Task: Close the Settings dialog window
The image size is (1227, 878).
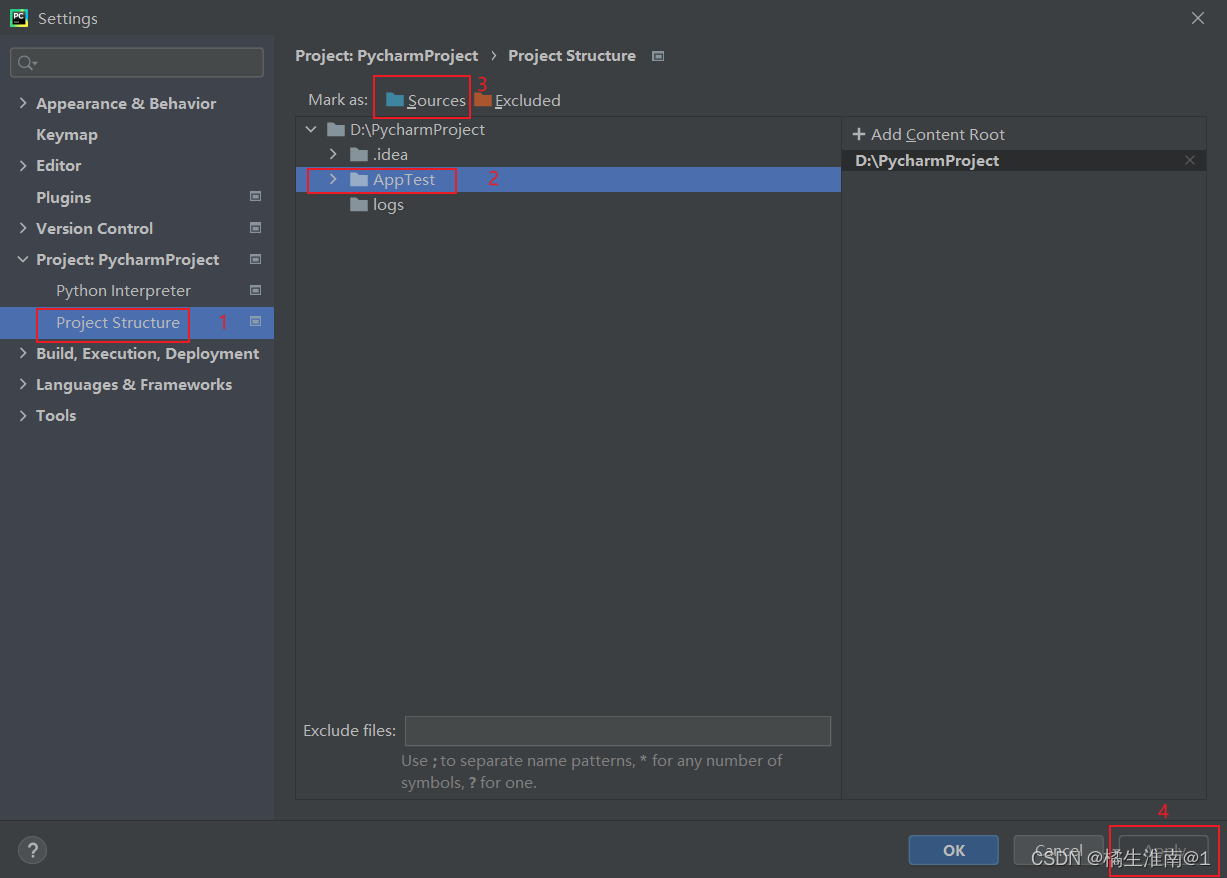Action: pos(1198,18)
